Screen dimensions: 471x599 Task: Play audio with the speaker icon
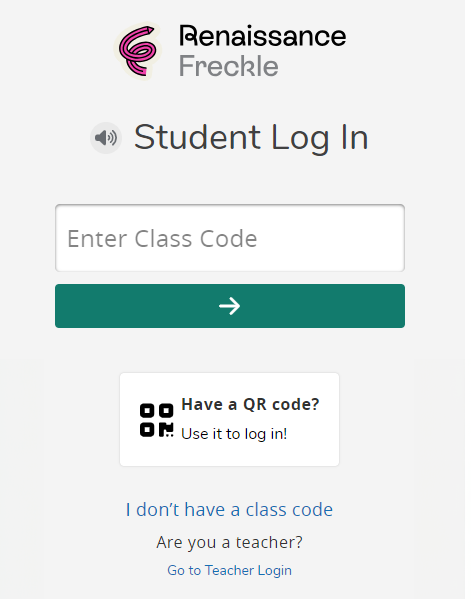pos(106,138)
